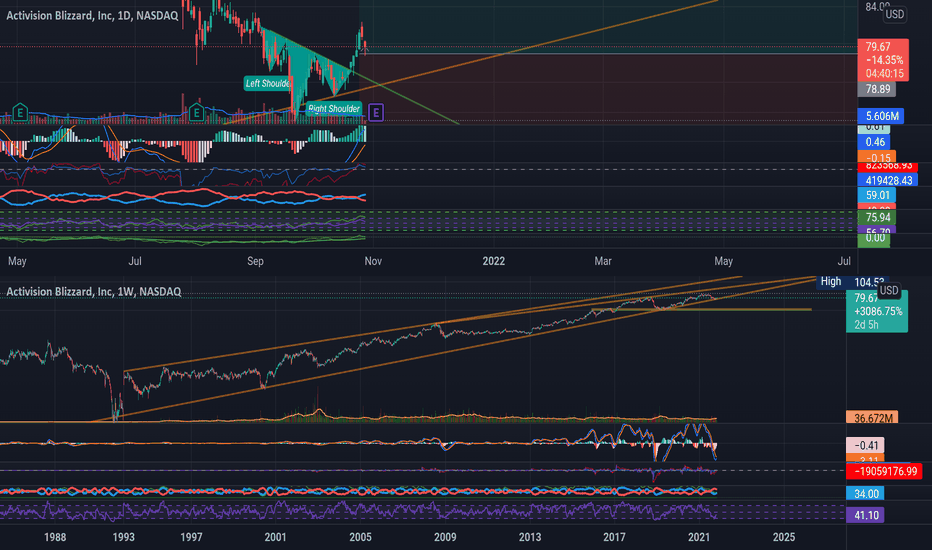
Task: Click the 2021 label on weekly time axis
Action: [699, 537]
